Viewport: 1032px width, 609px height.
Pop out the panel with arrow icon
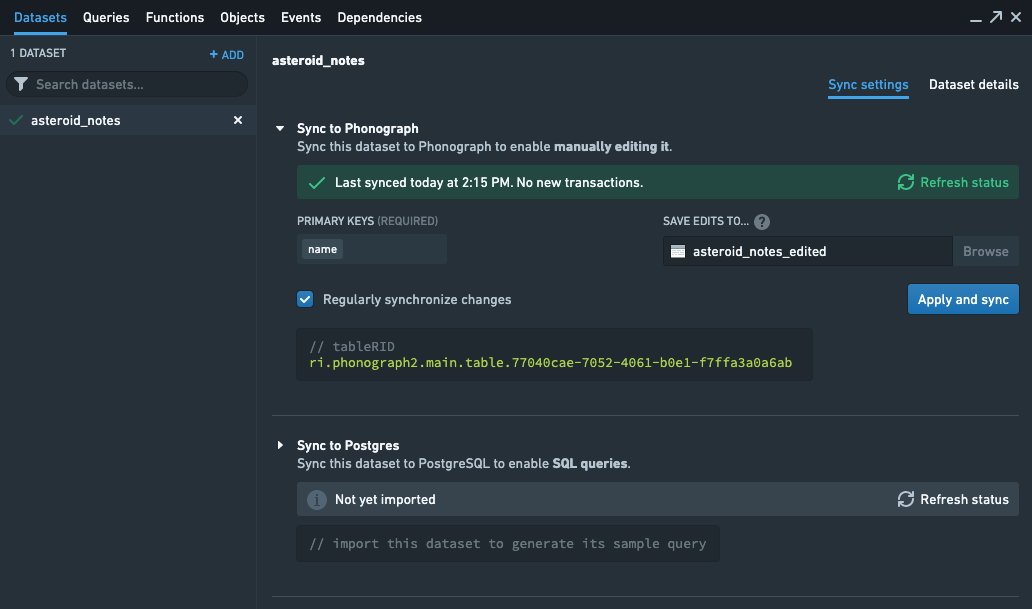(x=996, y=17)
